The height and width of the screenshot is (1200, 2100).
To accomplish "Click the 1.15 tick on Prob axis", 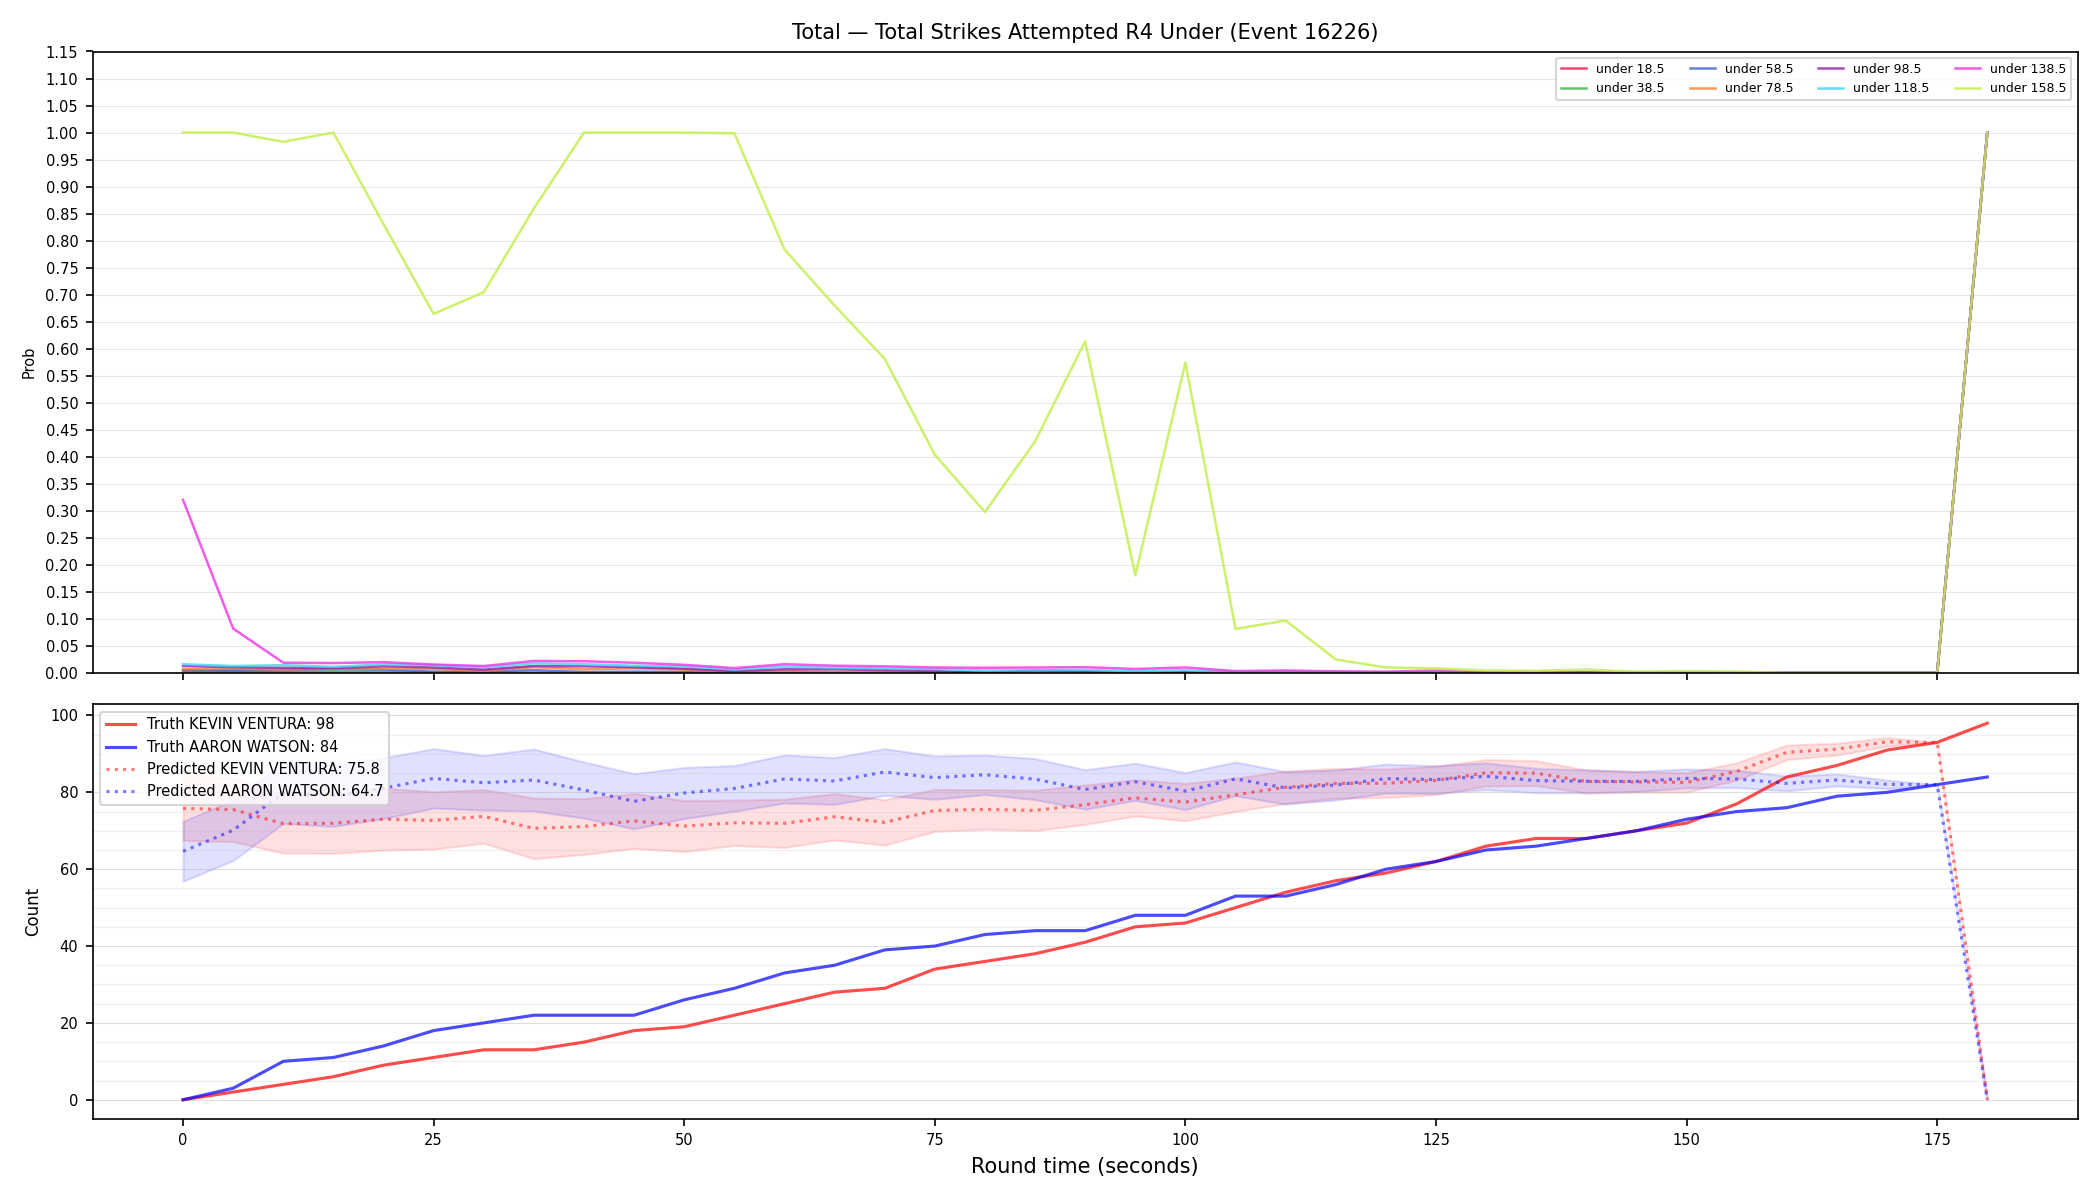I will [61, 52].
